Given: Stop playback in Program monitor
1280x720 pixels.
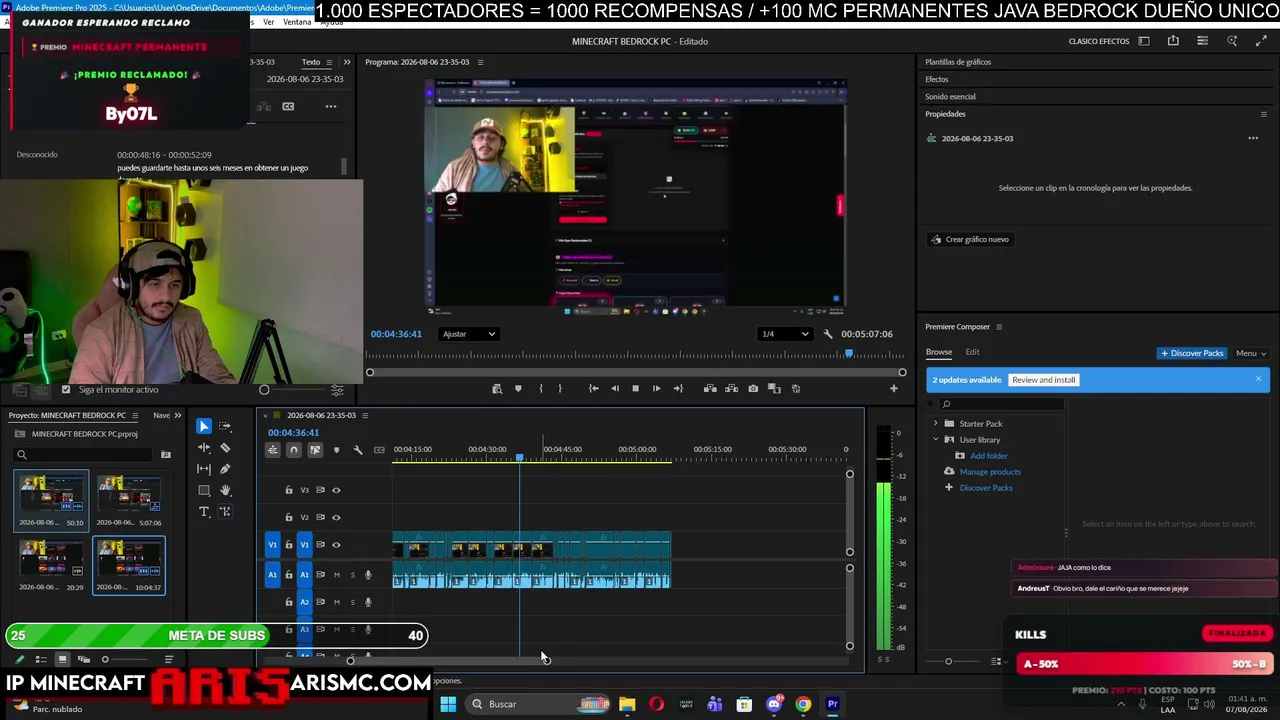Looking at the screenshot, I should click(635, 389).
